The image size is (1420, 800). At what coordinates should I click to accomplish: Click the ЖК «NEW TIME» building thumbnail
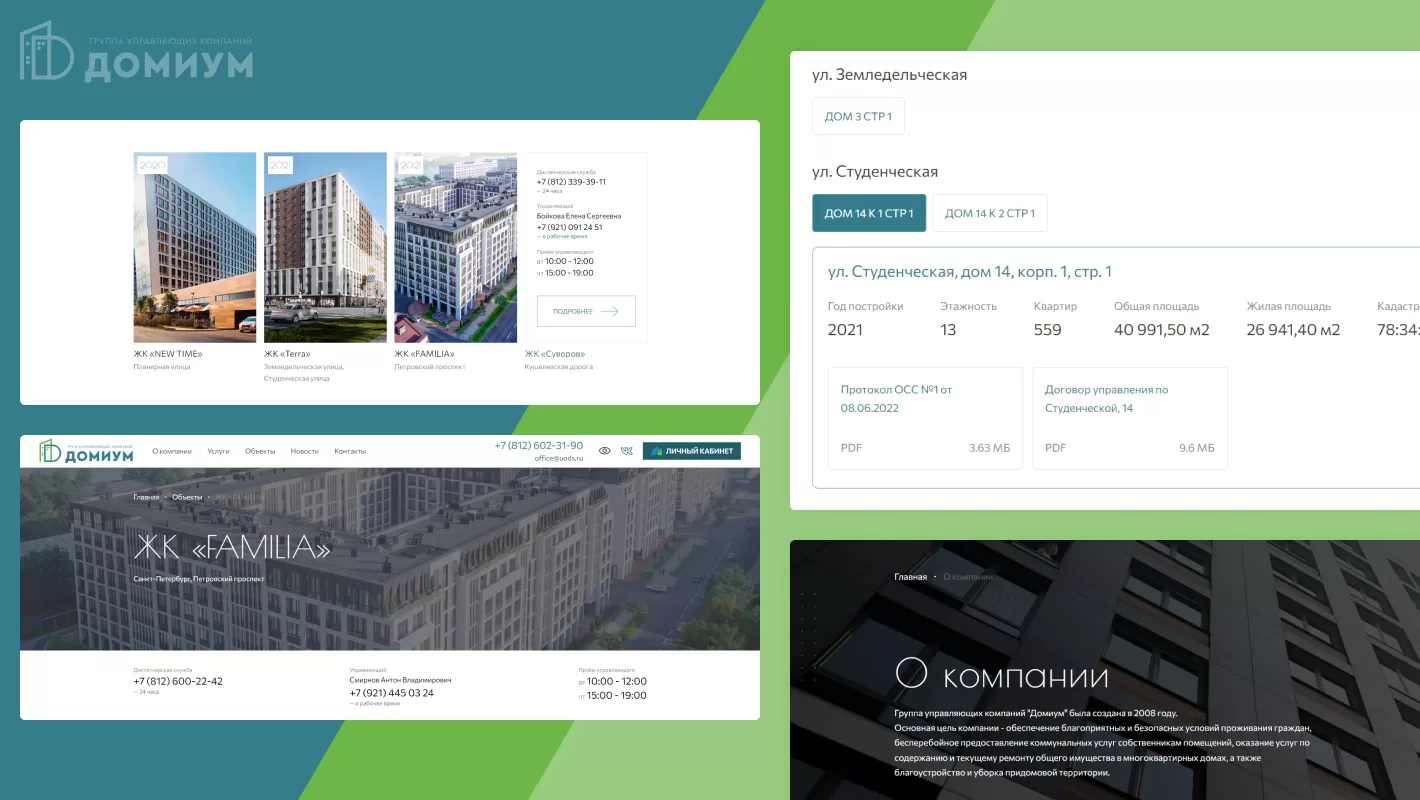195,247
